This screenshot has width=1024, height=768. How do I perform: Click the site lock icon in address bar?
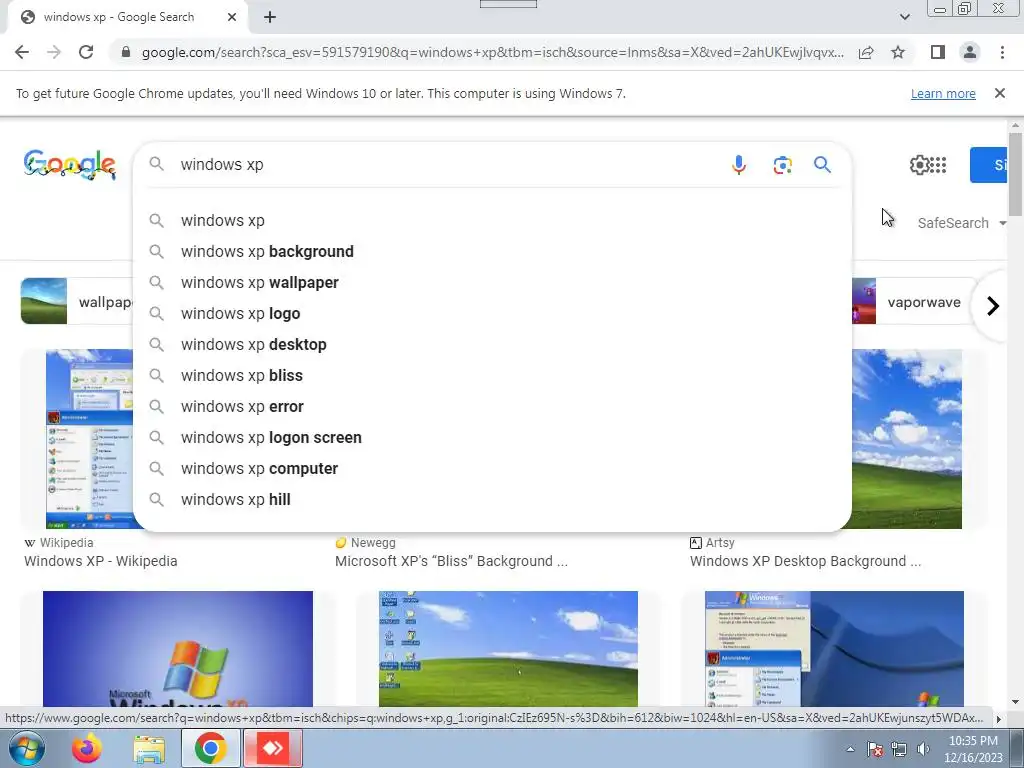tap(126, 52)
